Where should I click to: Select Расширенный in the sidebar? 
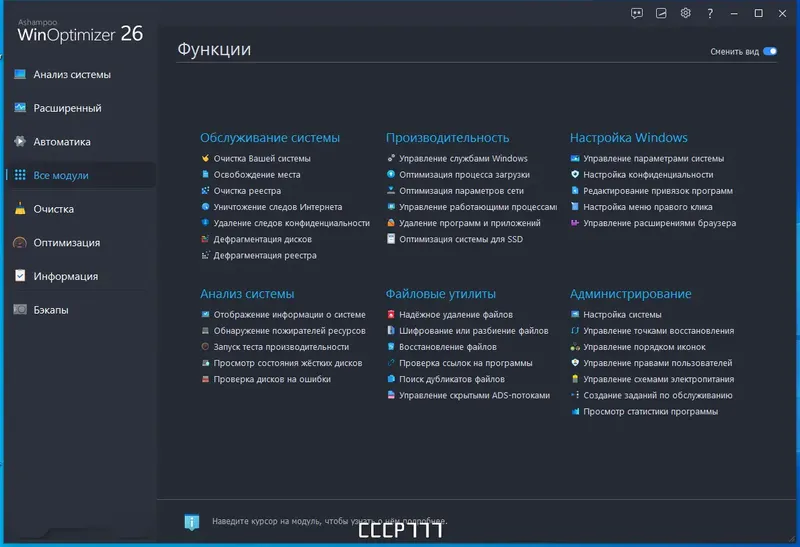(67, 108)
